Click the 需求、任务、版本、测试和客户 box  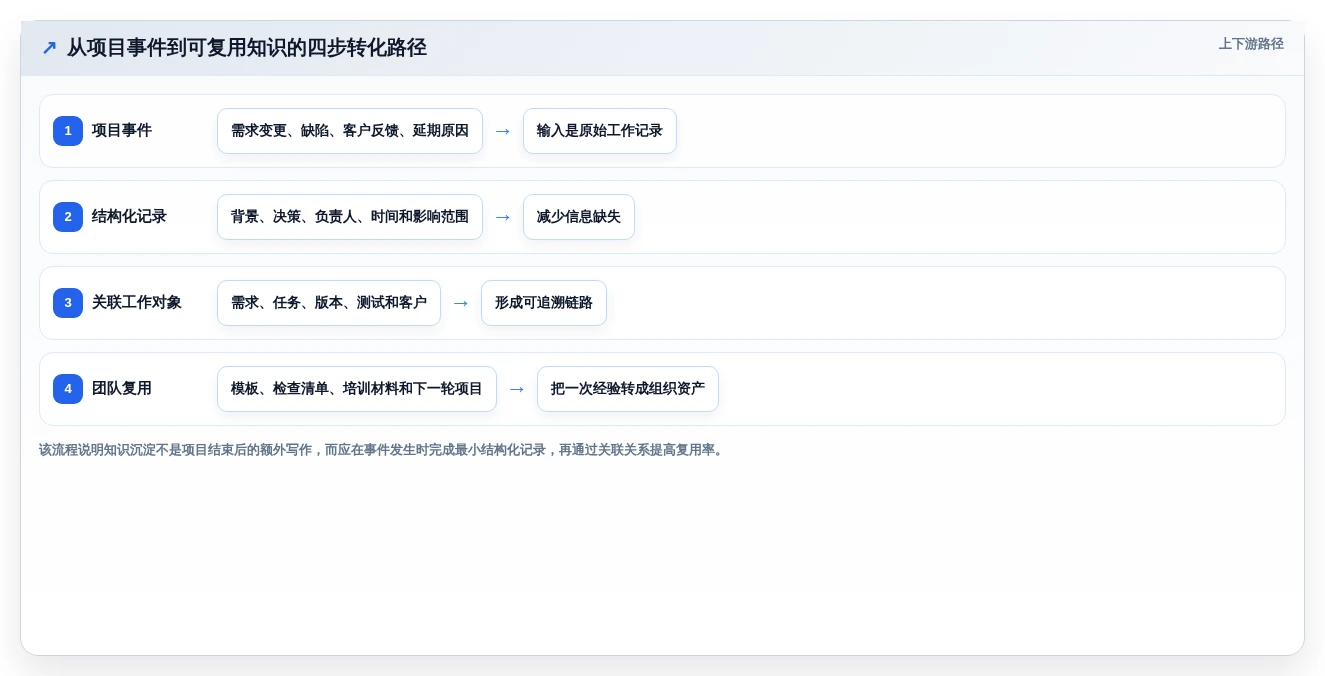[329, 303]
